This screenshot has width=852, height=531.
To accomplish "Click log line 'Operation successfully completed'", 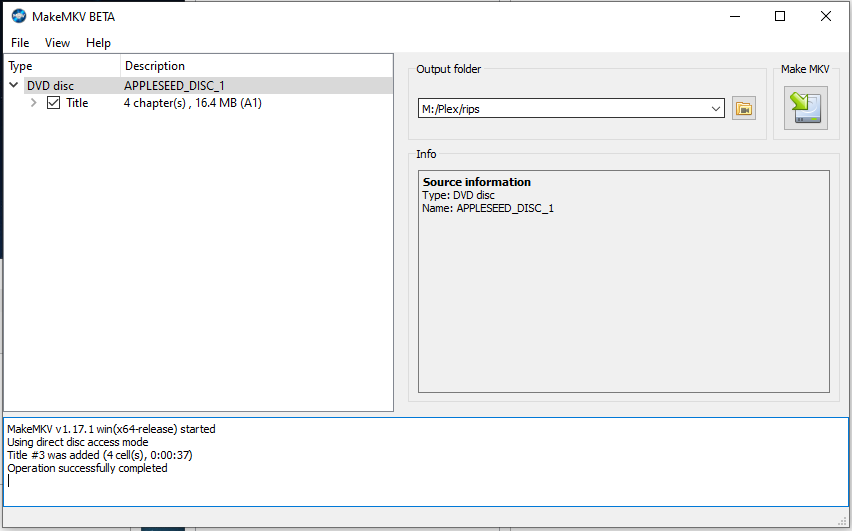I will coord(87,468).
